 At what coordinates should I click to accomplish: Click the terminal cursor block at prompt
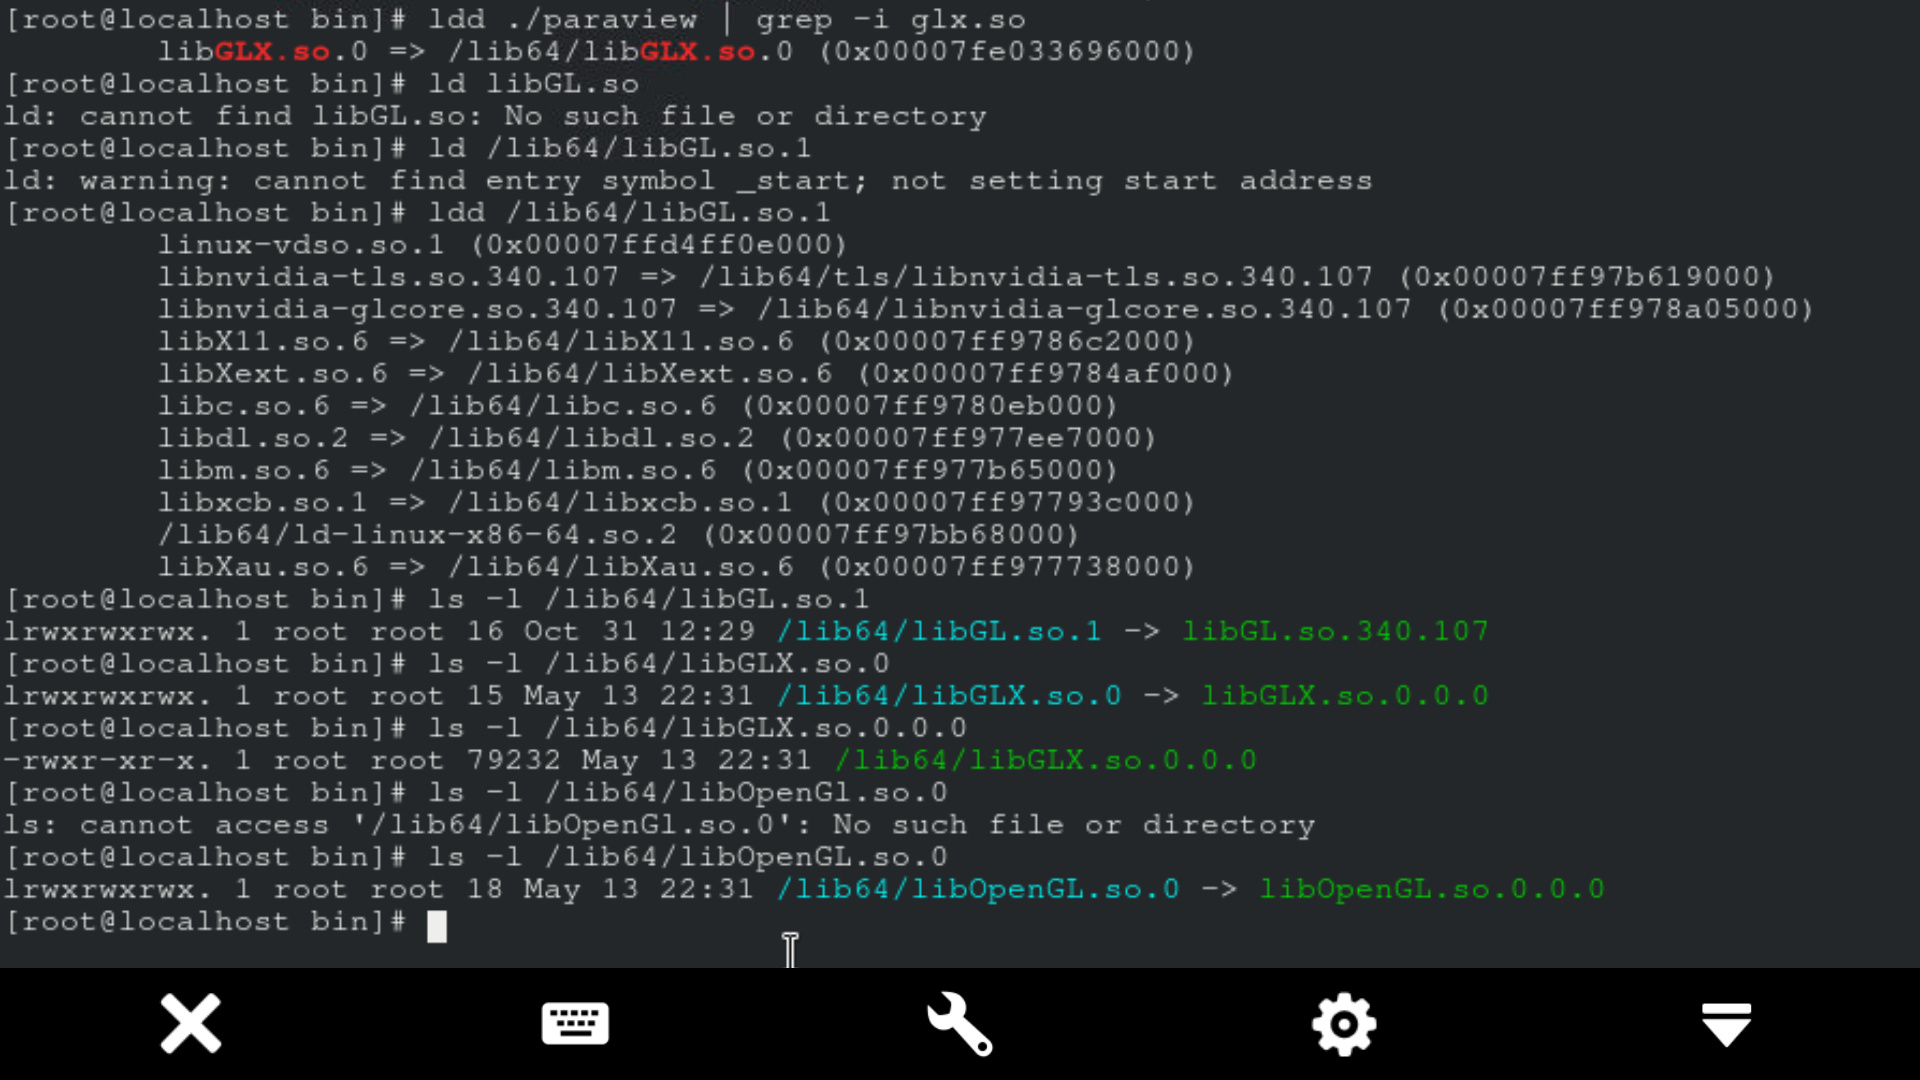pos(437,926)
